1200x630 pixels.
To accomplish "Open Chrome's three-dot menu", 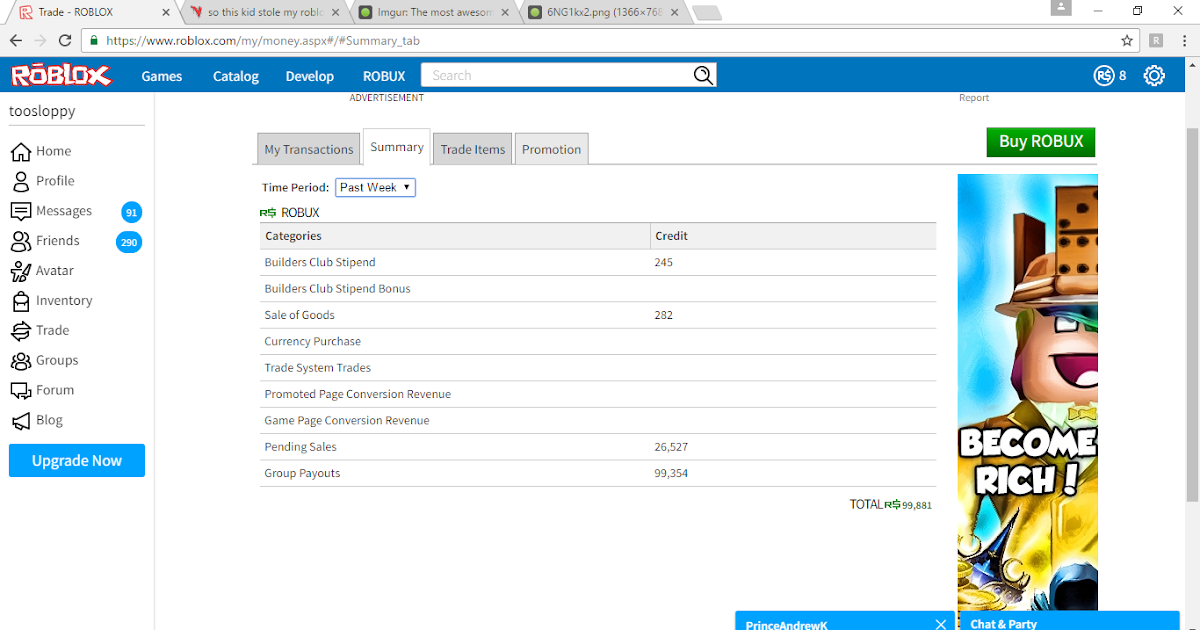I will (x=1185, y=41).
